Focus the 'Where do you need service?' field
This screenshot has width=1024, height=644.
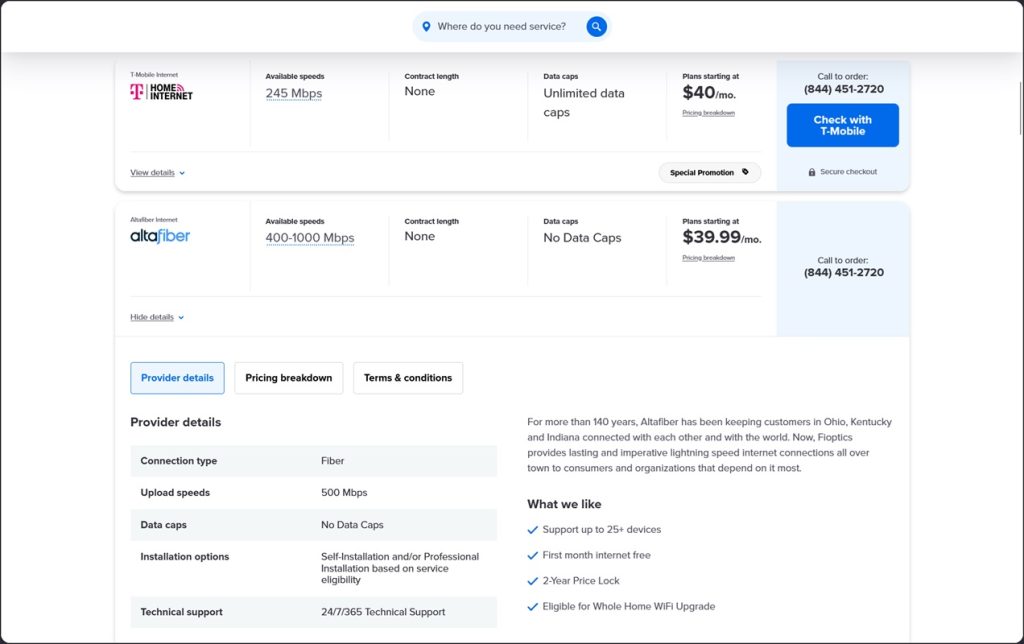pyautogui.click(x=502, y=27)
